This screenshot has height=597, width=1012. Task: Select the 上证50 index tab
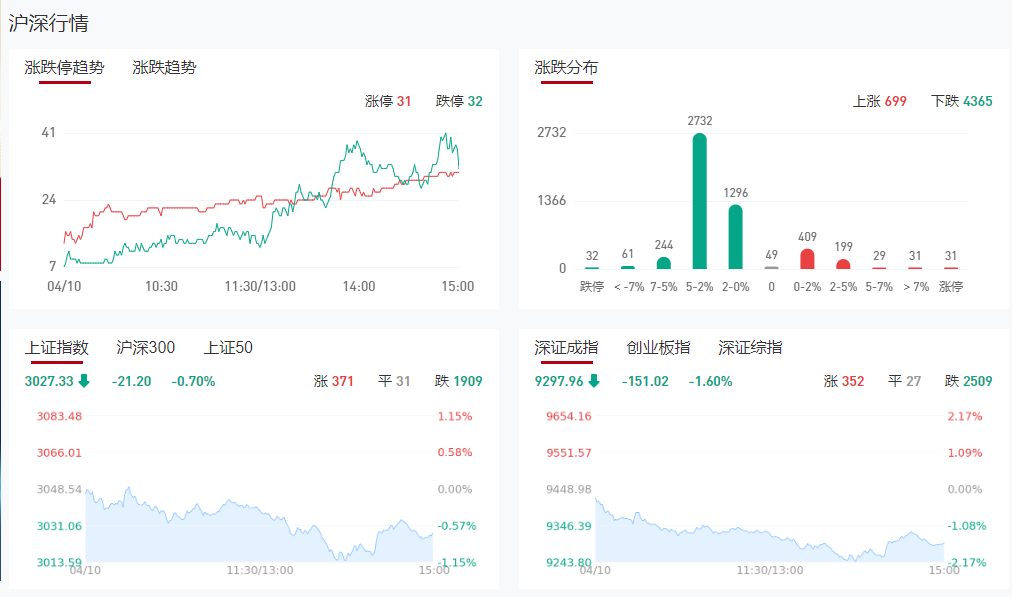click(x=228, y=348)
